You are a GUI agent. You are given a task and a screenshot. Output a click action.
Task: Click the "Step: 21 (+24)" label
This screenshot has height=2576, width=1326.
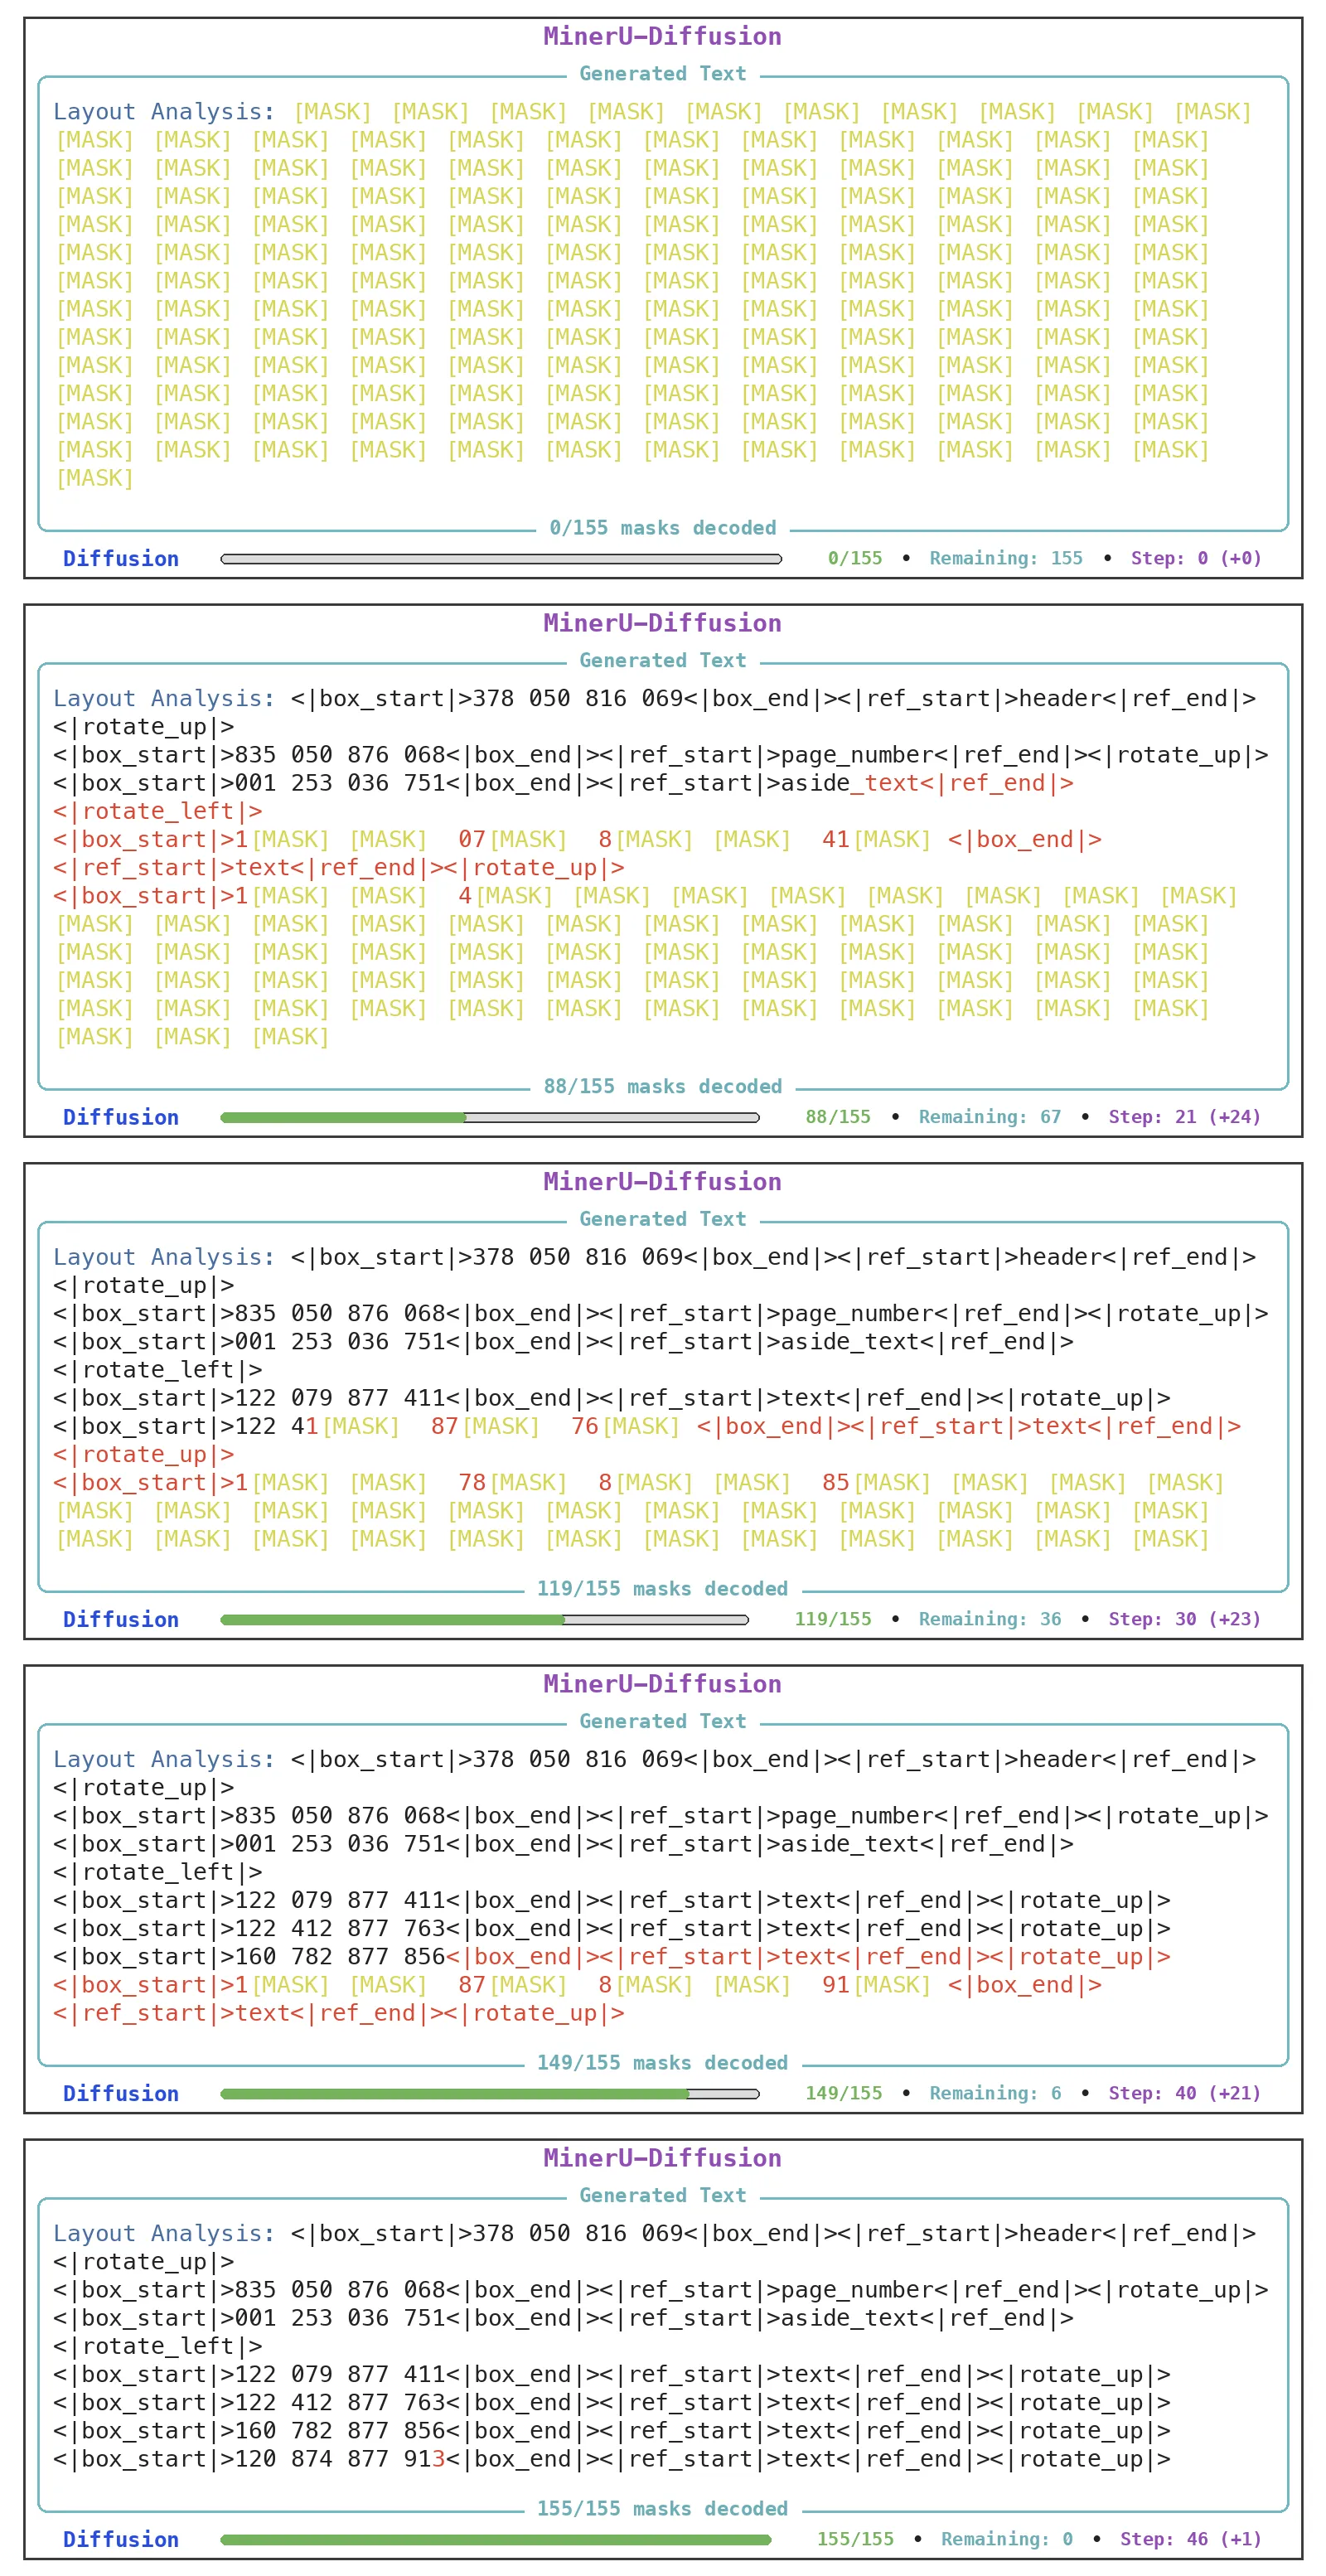[x=1185, y=1116]
